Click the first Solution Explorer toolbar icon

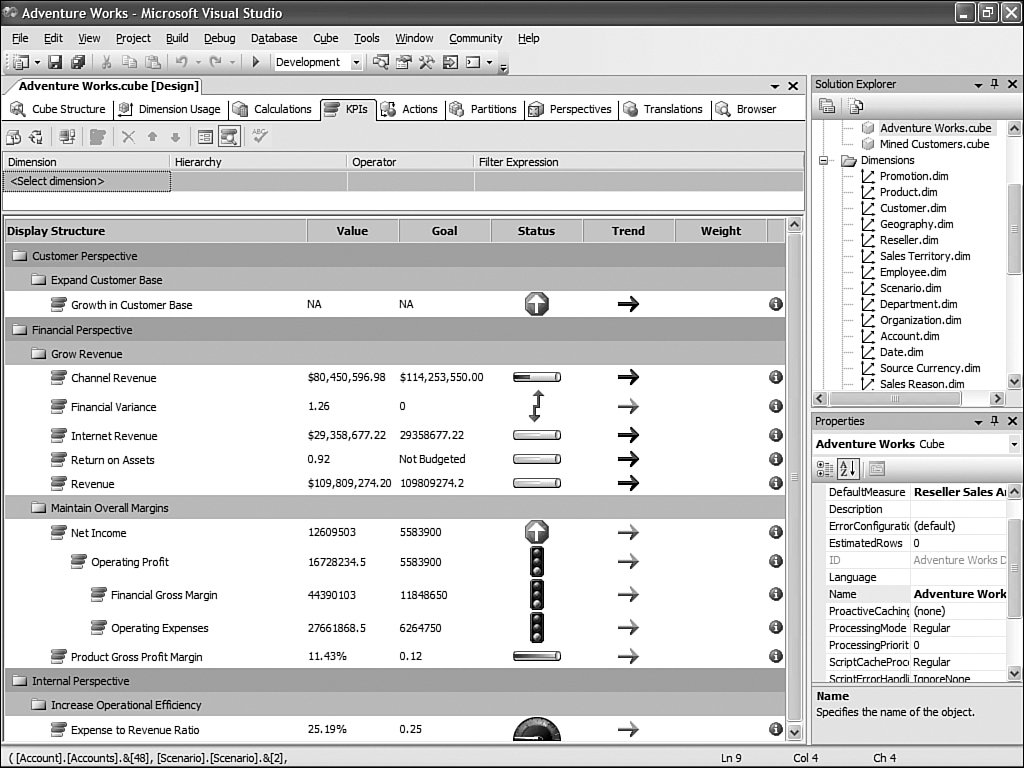827,106
